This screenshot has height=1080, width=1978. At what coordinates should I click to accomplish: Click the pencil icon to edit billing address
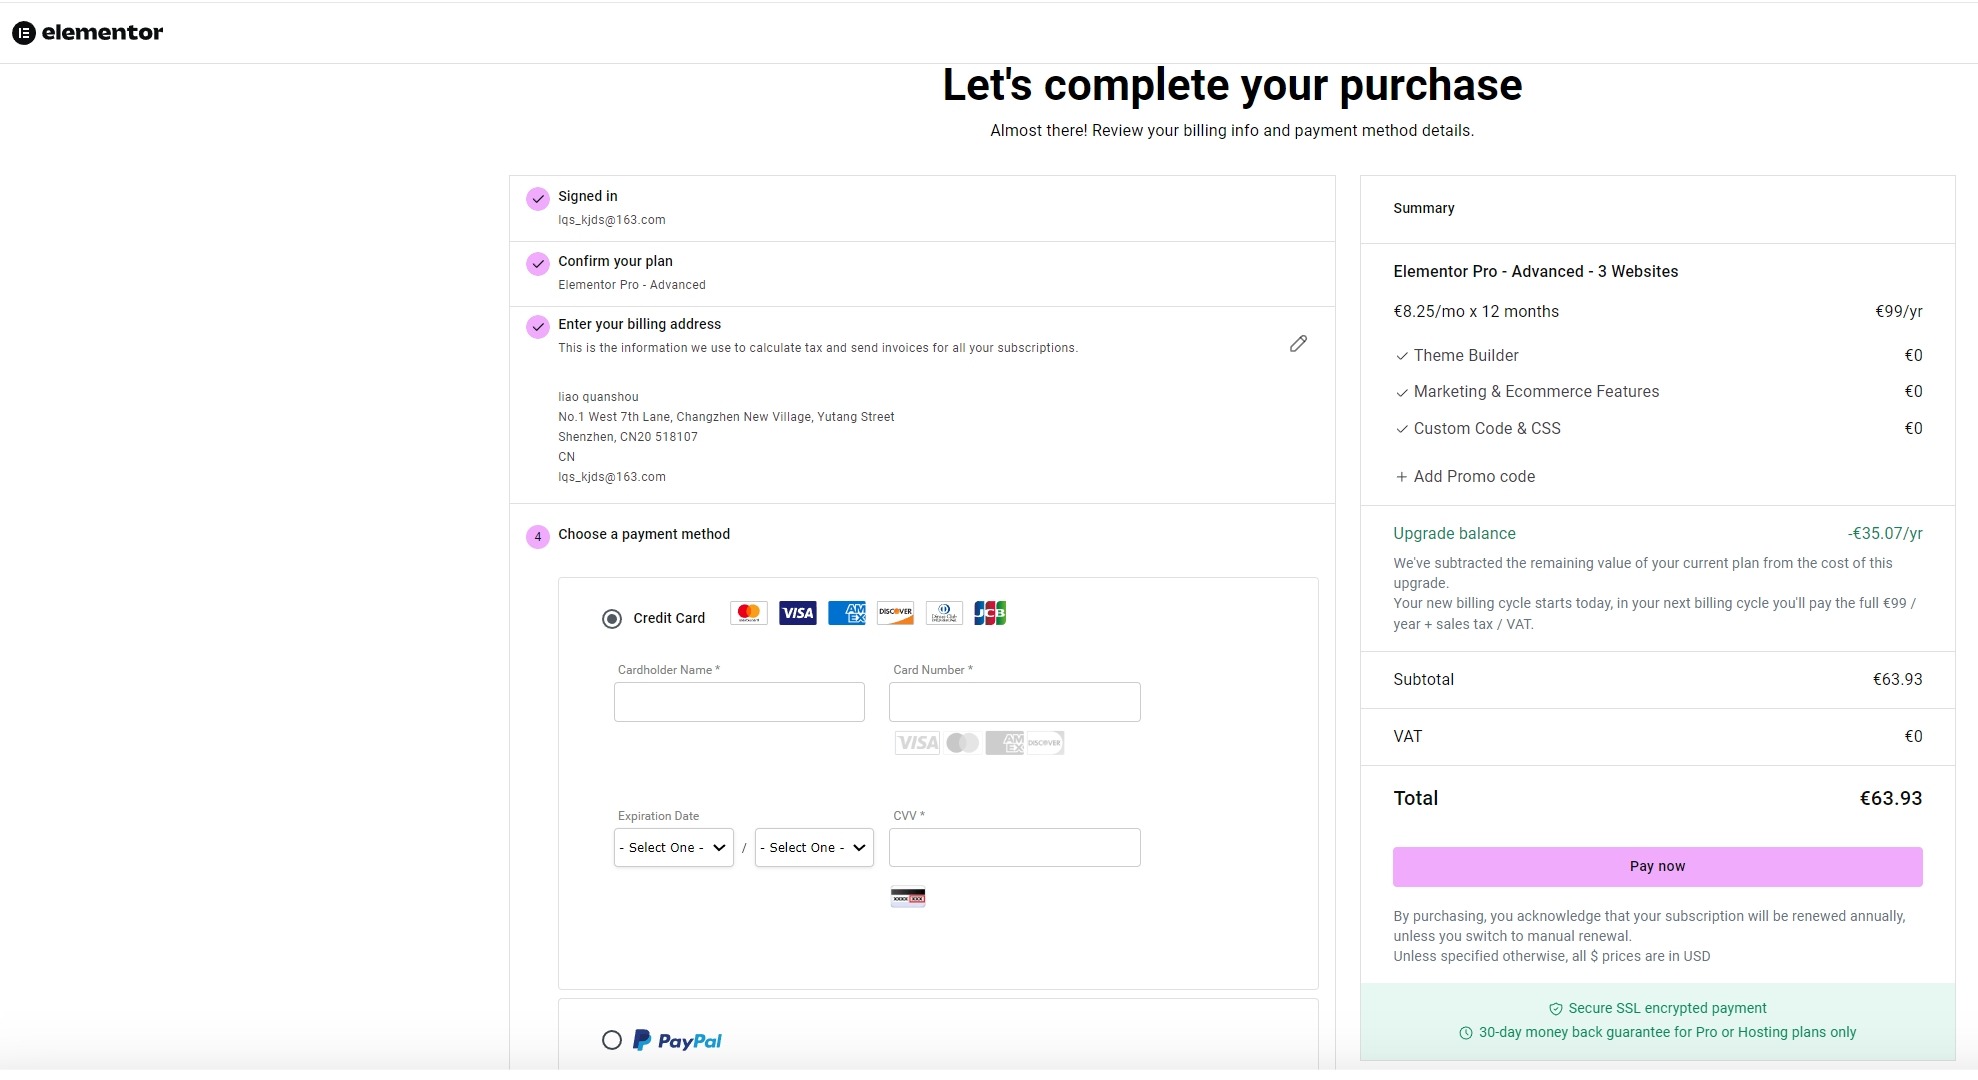[1298, 344]
